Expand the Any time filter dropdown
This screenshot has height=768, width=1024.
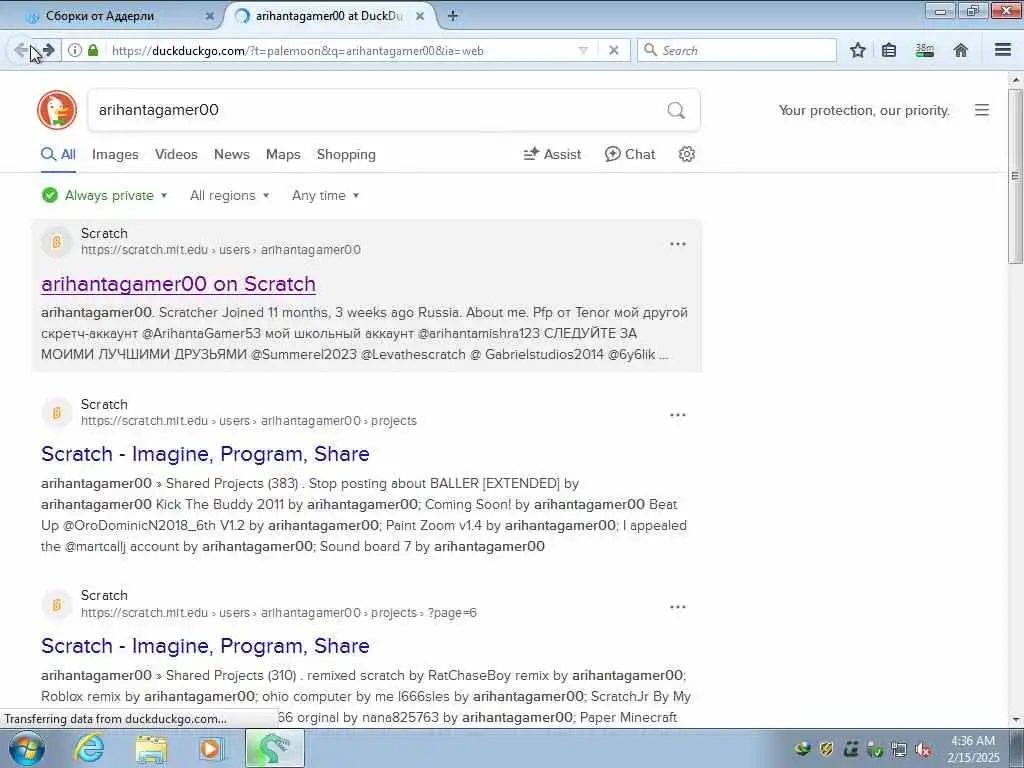coord(325,195)
